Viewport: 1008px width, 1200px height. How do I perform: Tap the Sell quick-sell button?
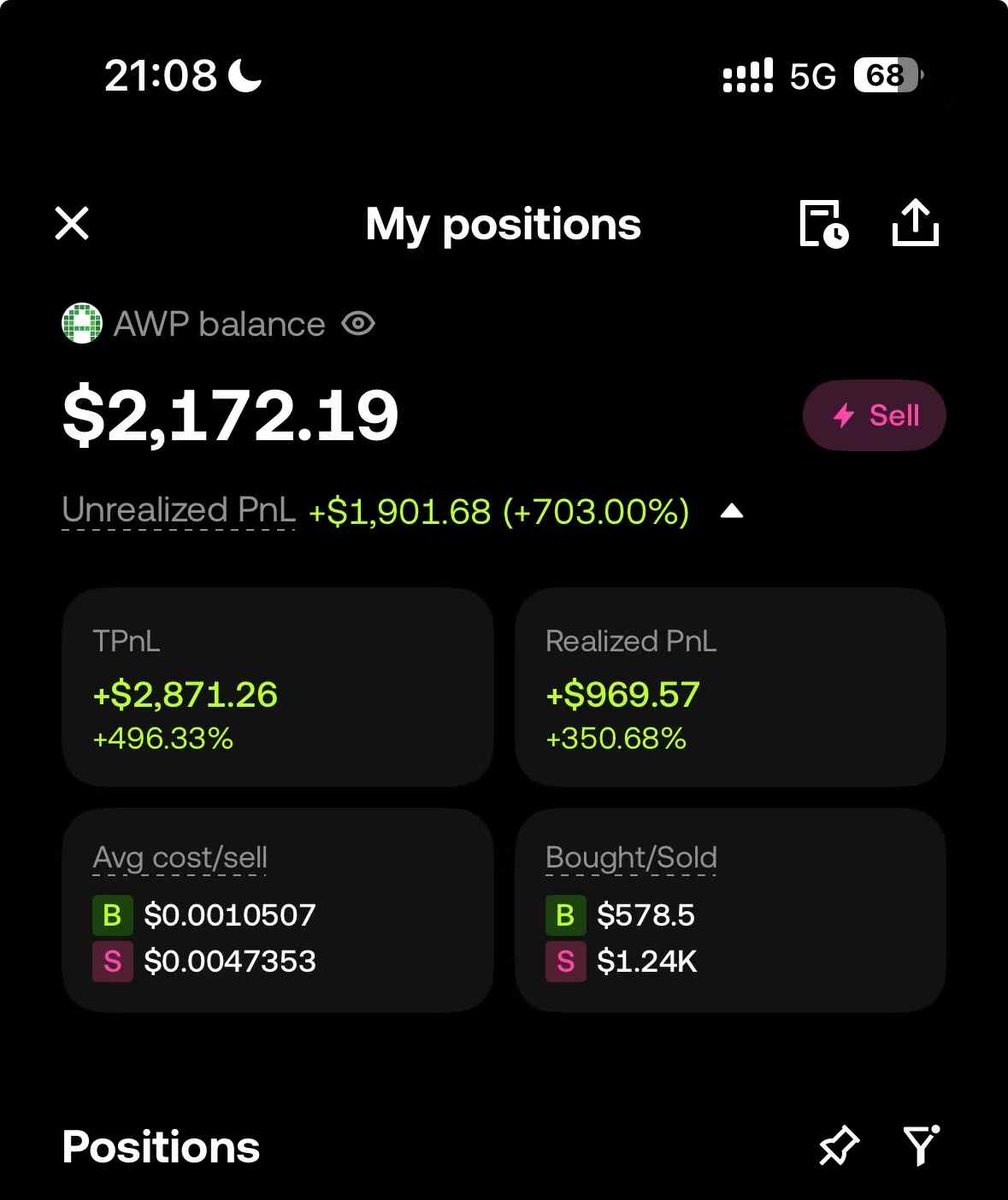point(874,415)
